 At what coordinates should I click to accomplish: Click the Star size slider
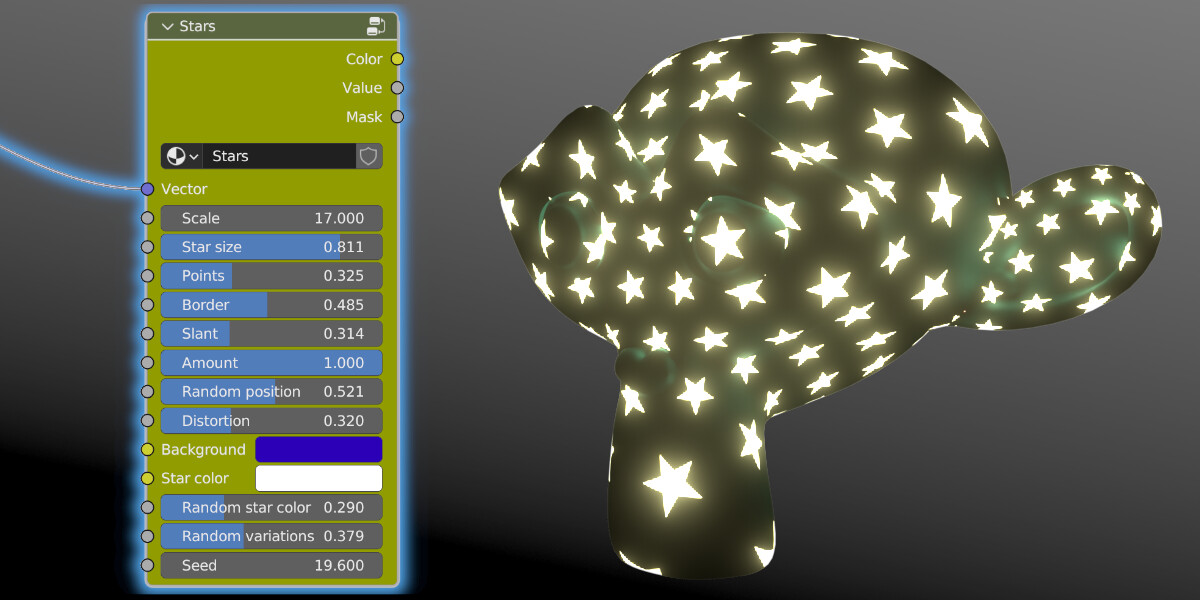pos(272,247)
